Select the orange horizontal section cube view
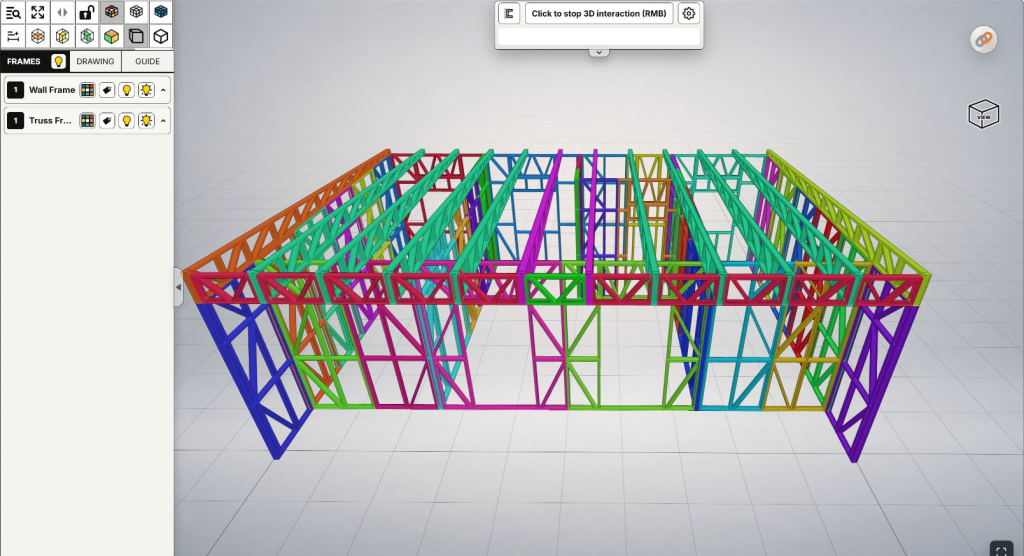Screen dimensions: 1024x556 click(x=38, y=36)
